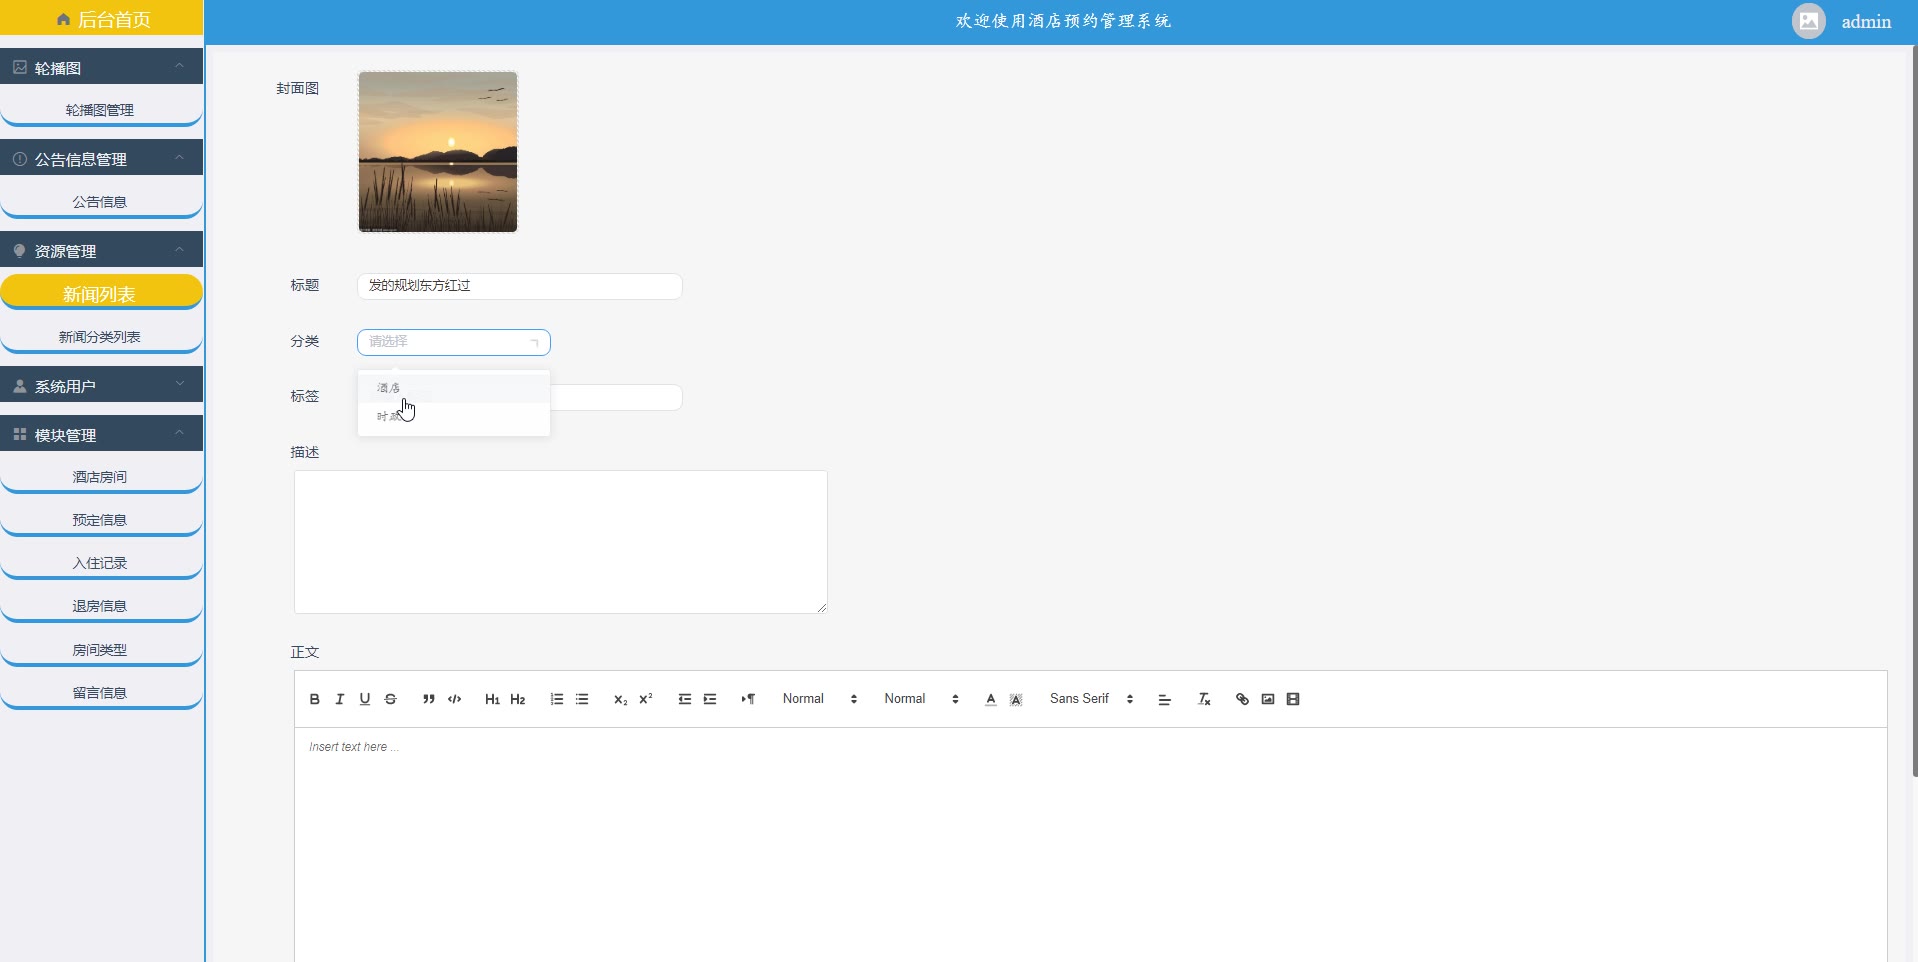Click the admin avatar icon

[1808, 21]
